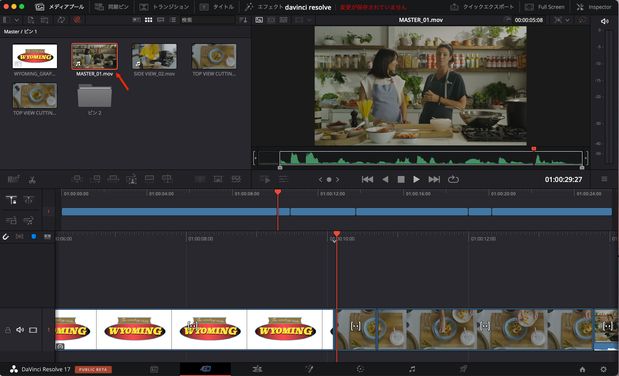The width and height of the screenshot is (619, 376).
Task: Click the Sync Clips icon
Action: point(61,20)
